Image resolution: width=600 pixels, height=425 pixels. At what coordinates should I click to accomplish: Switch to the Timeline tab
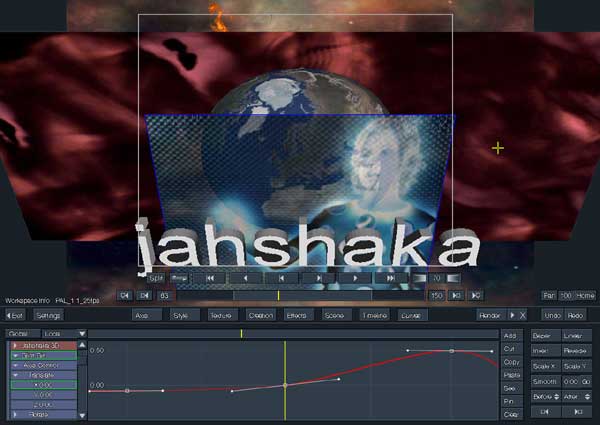pos(375,315)
